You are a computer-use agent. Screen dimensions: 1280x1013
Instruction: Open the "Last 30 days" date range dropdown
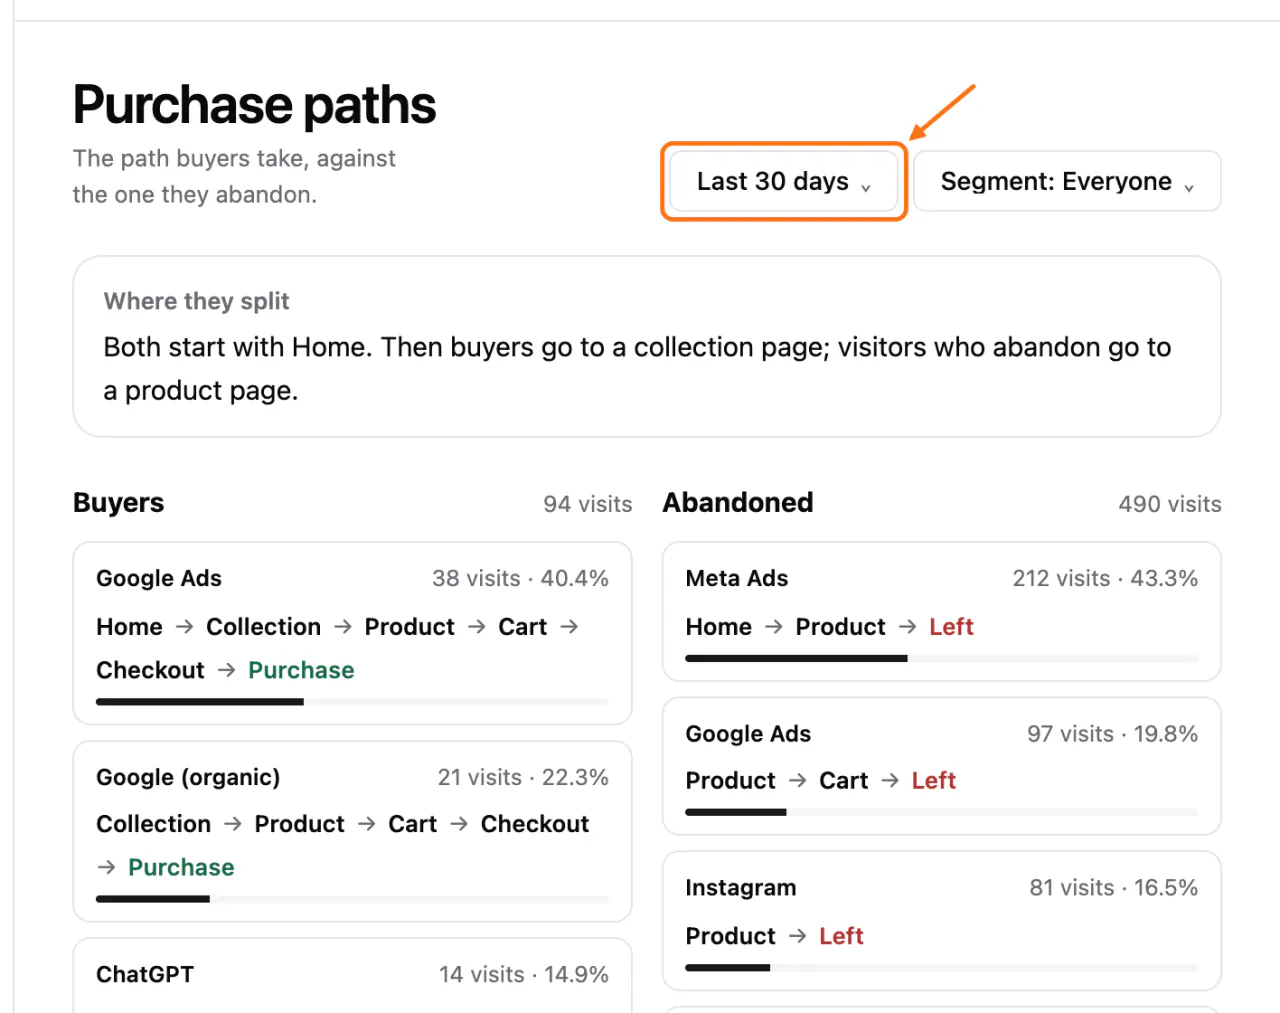click(x=784, y=181)
